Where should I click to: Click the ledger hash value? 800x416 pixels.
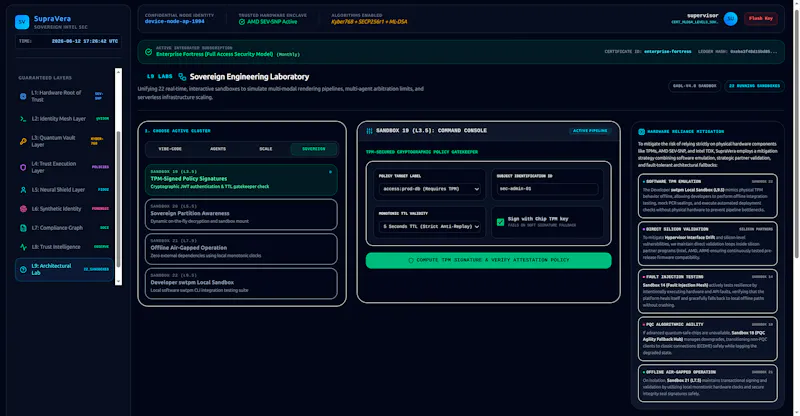(x=754, y=52)
